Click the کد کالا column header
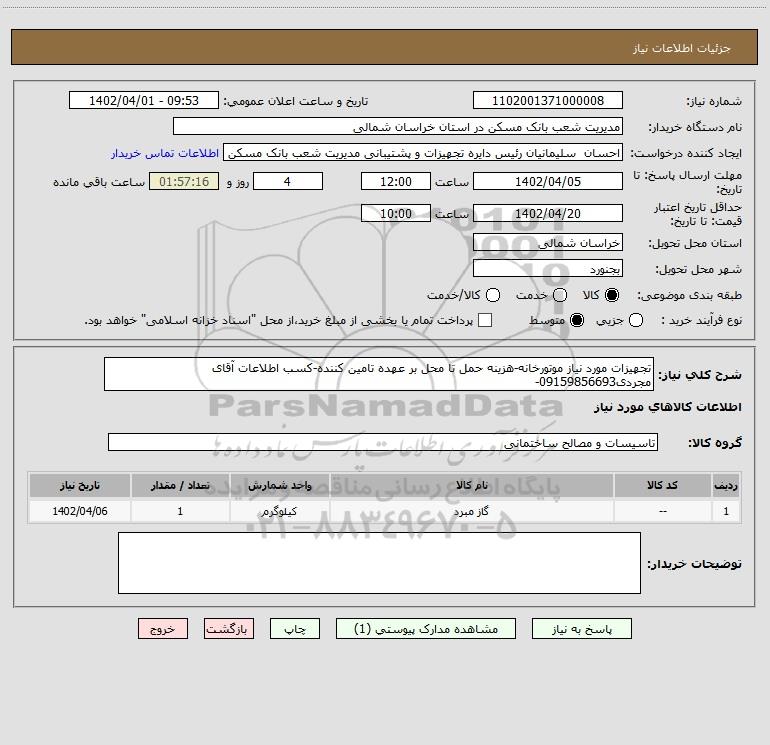This screenshot has height=745, width=770. click(x=662, y=485)
